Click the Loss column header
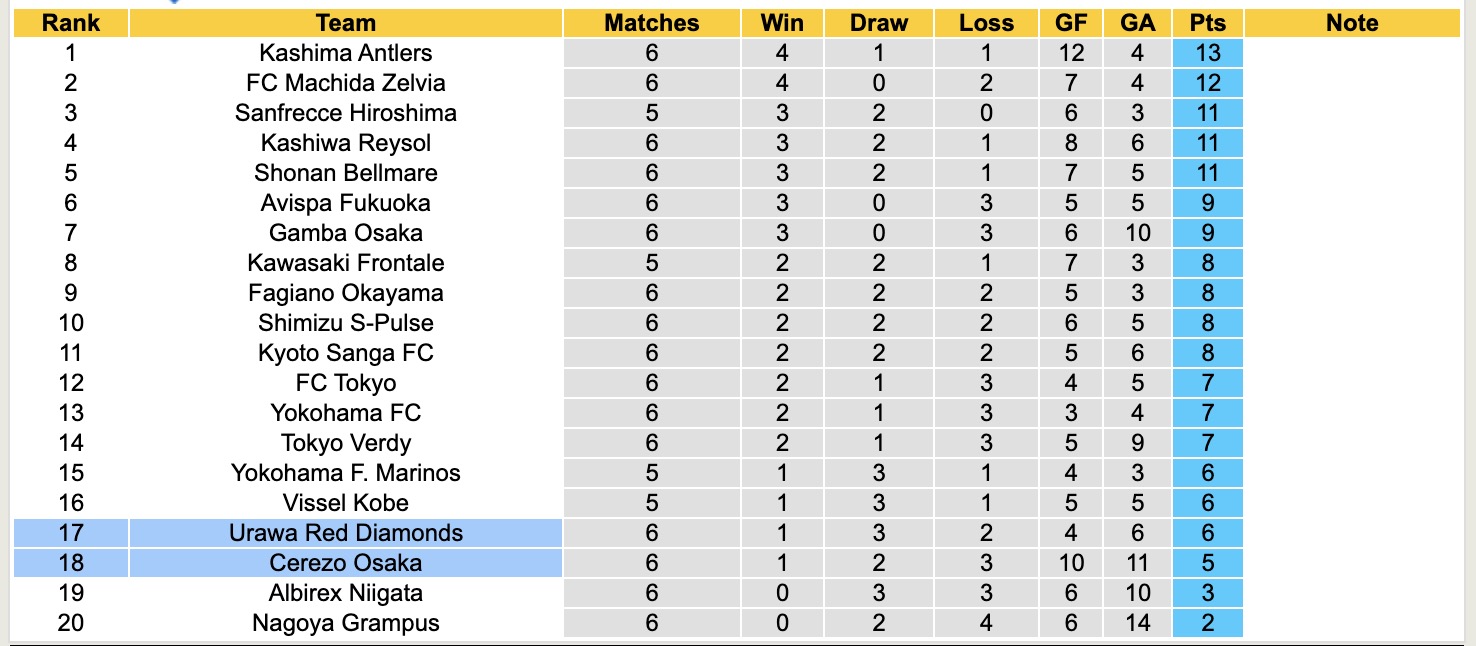1476x646 pixels. pyautogui.click(x=986, y=23)
